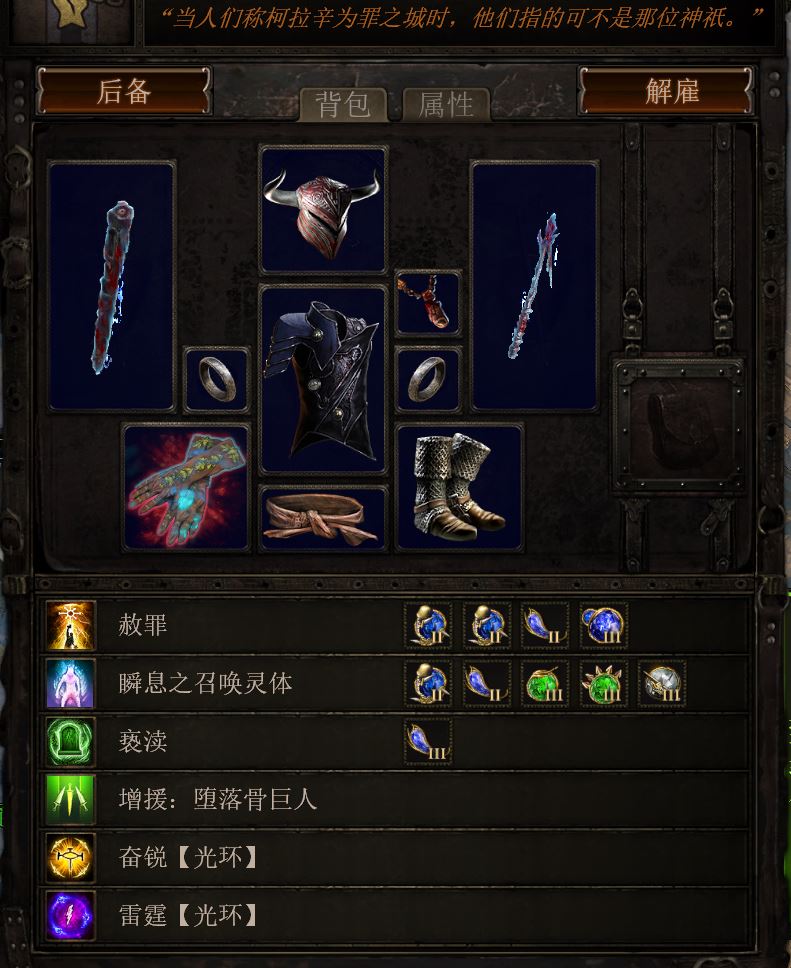Click the right ring slot

click(x=428, y=380)
